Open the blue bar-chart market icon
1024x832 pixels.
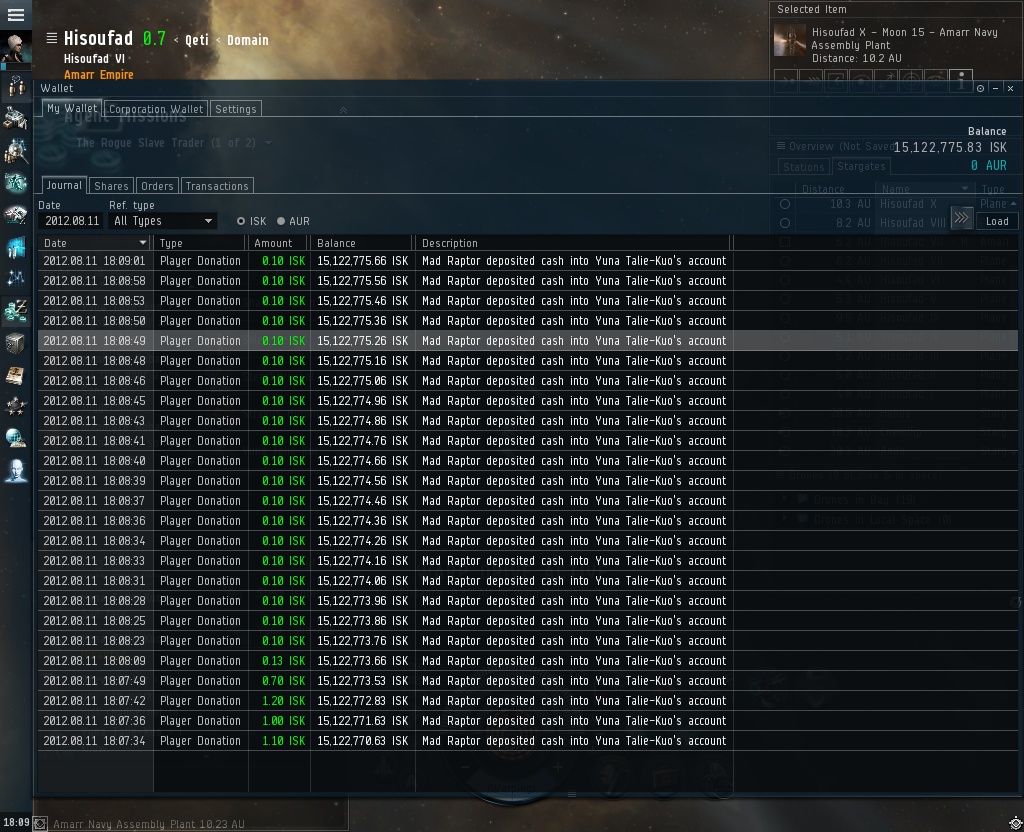tap(16, 248)
